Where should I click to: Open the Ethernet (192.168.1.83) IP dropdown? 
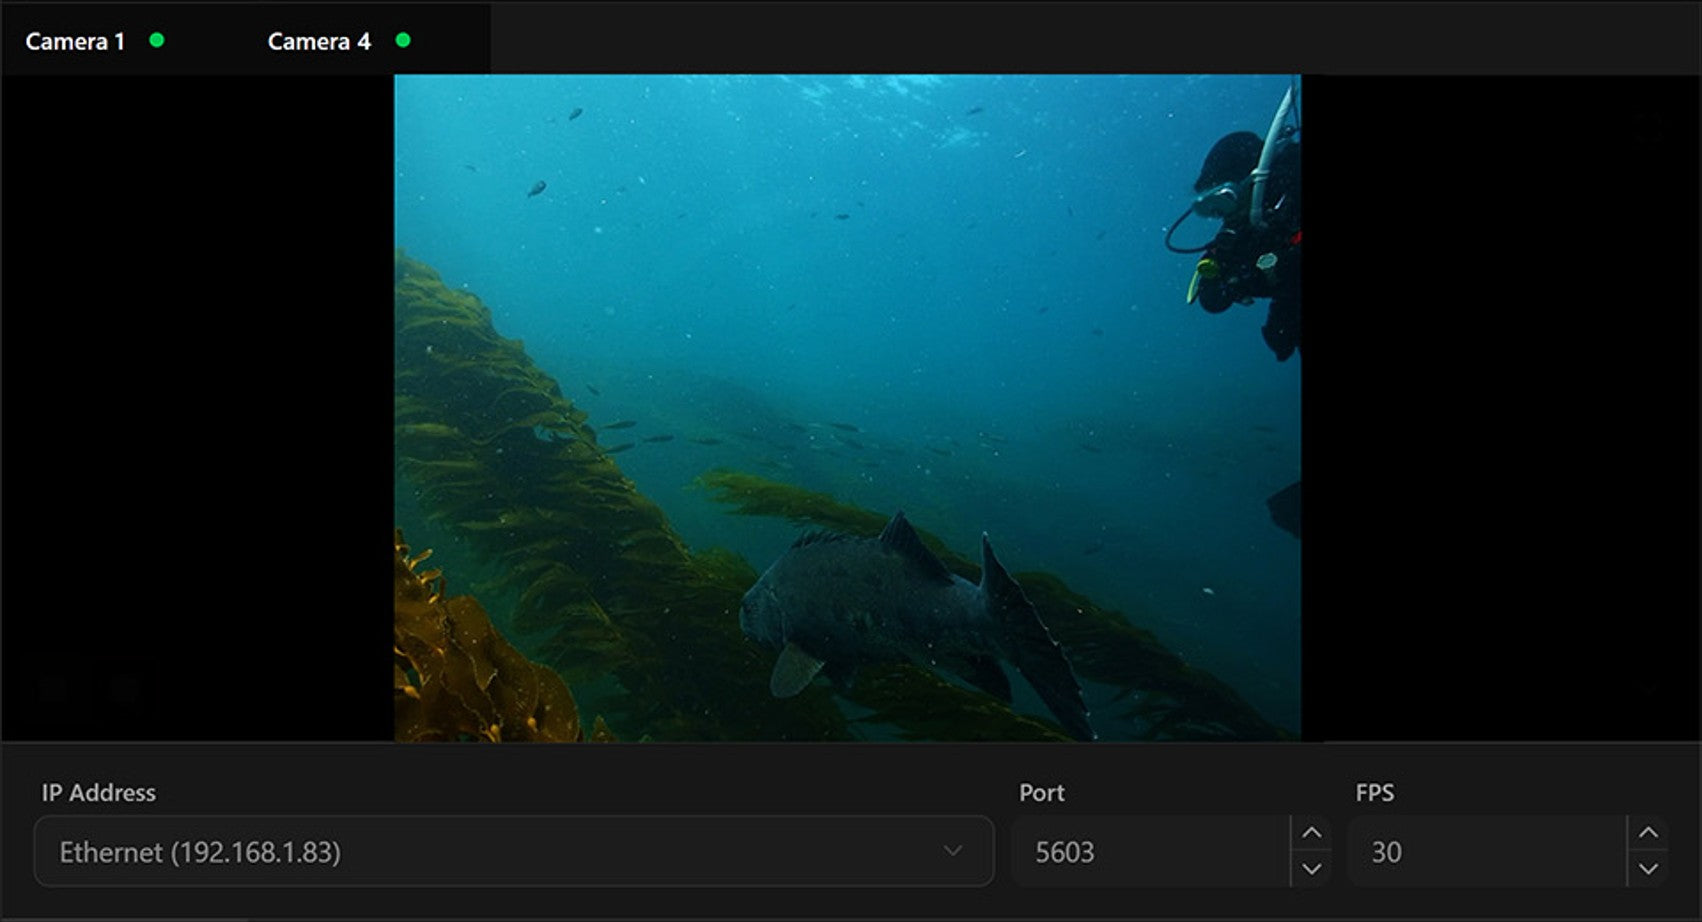500,851
